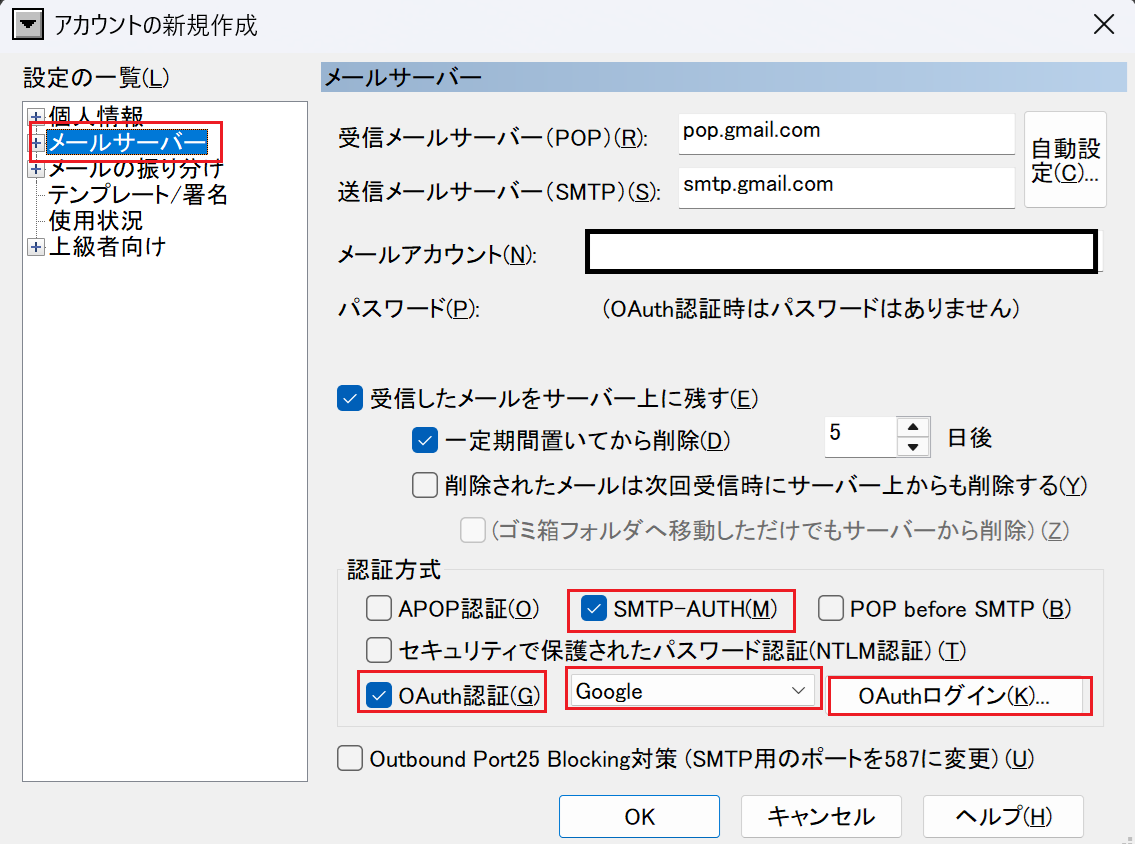This screenshot has height=844, width=1135.
Task: Enable APOP認証 checkbox
Action: (x=379, y=608)
